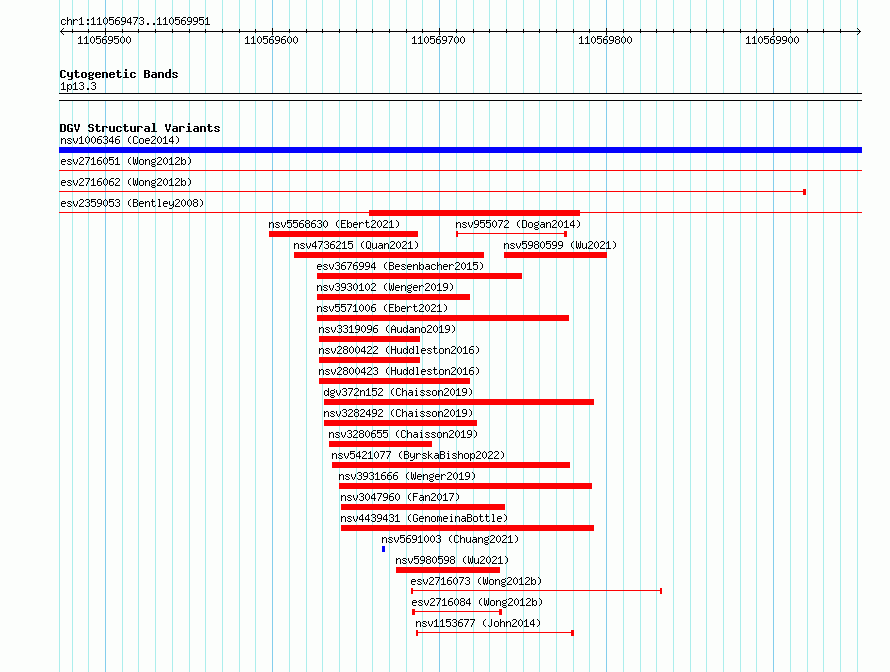Select nsv3282492 (Chaisson2019) variant
Image resolution: width=890 pixels, height=672 pixels.
398,413
